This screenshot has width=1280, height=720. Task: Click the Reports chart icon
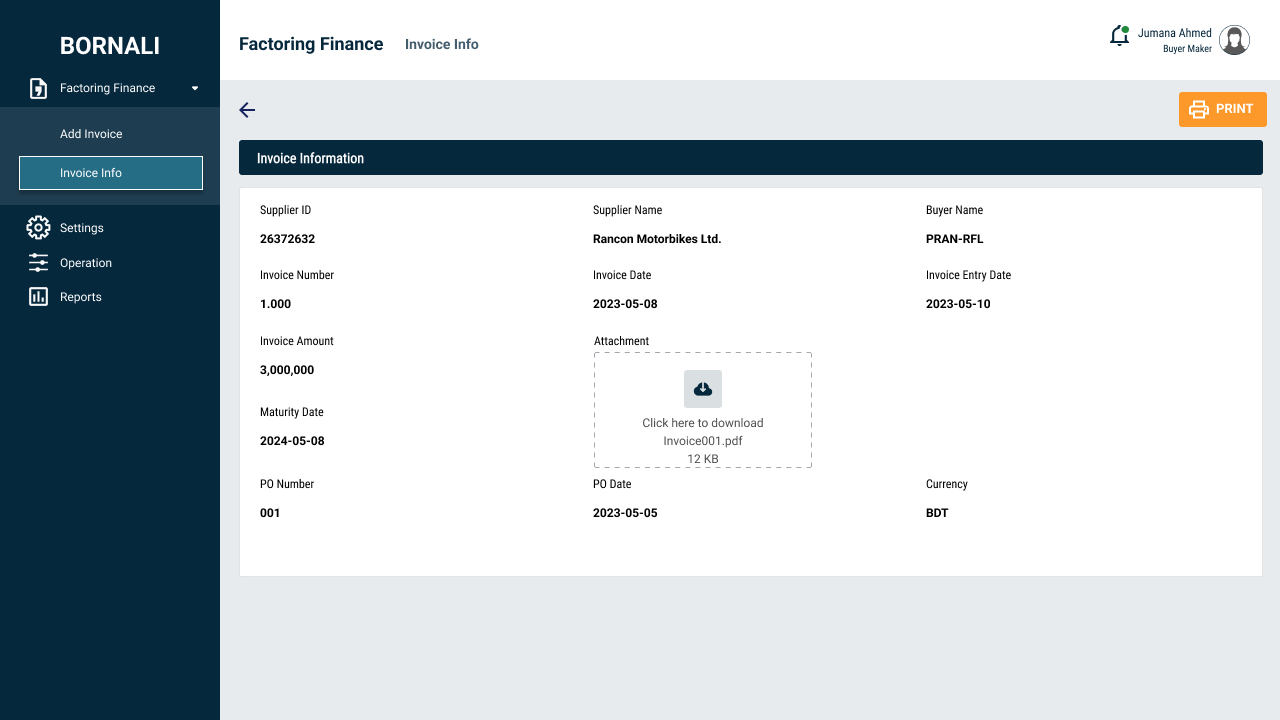38,296
